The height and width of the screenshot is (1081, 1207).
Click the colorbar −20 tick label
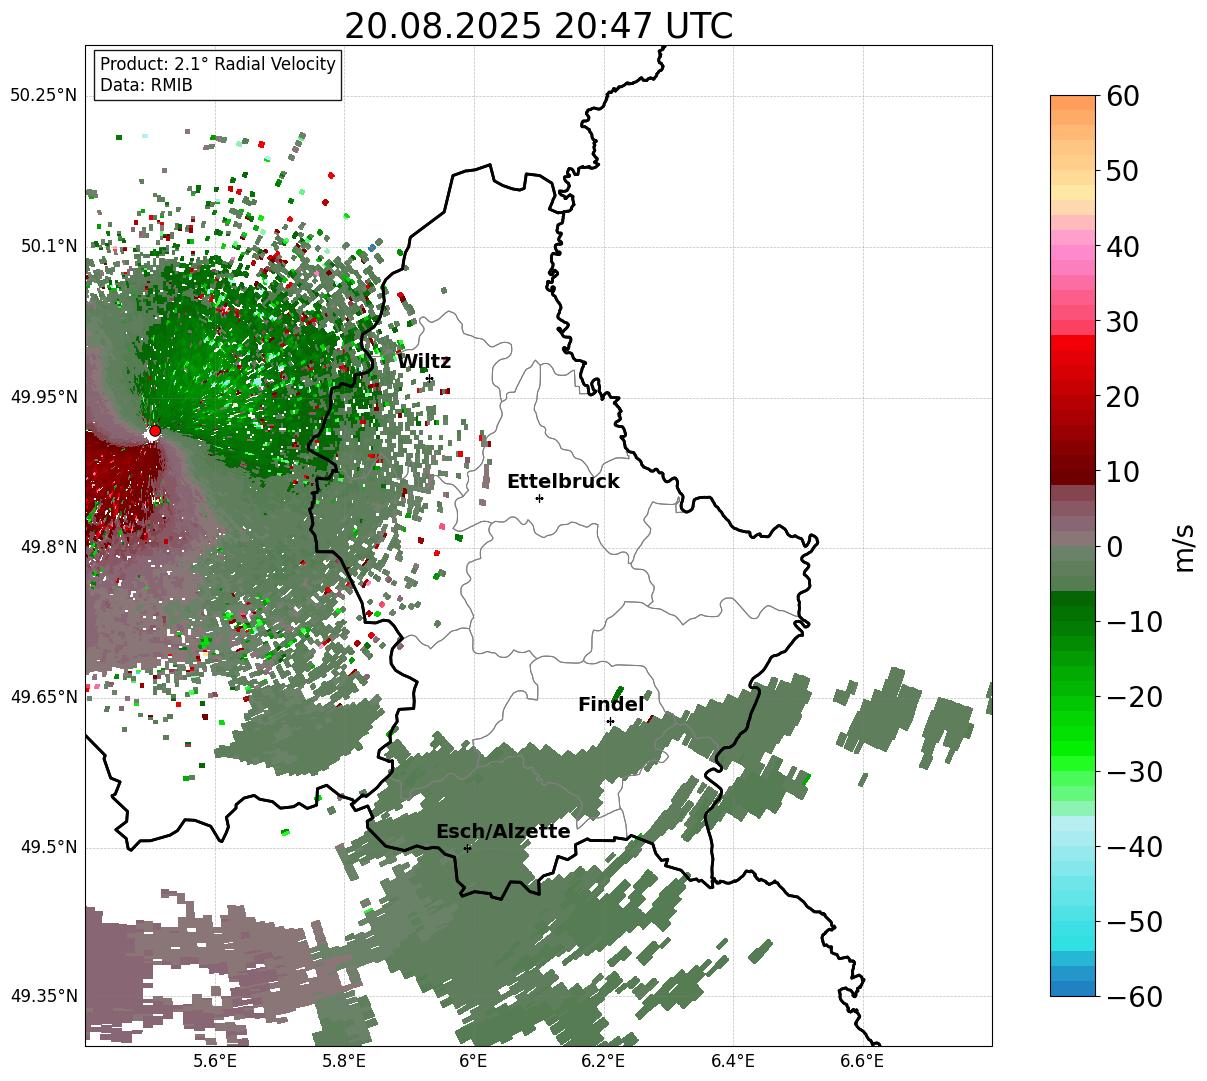(1134, 697)
